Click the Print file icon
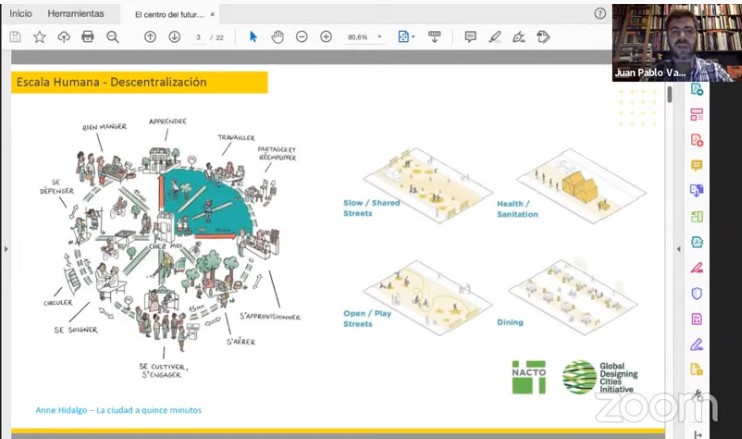This screenshot has width=742, height=439. 88,37
